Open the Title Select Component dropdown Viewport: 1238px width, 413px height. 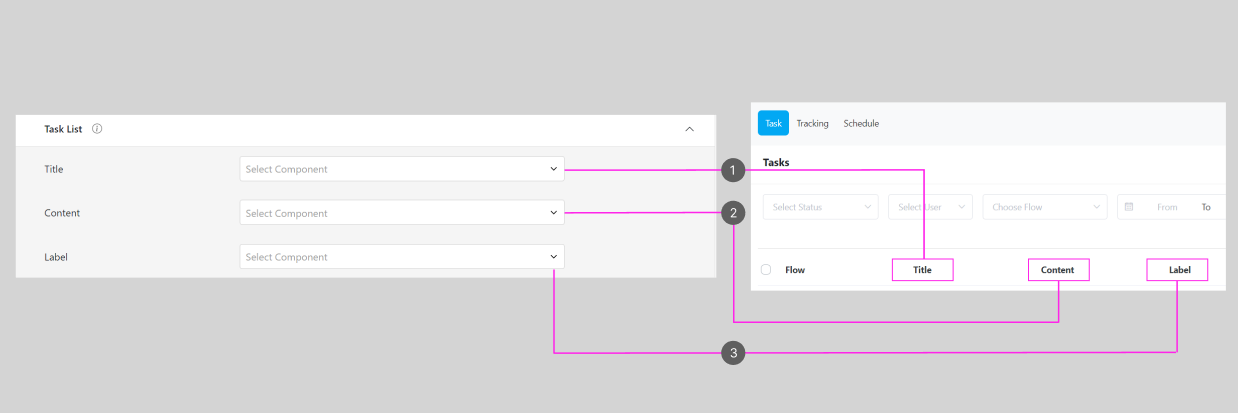(401, 169)
